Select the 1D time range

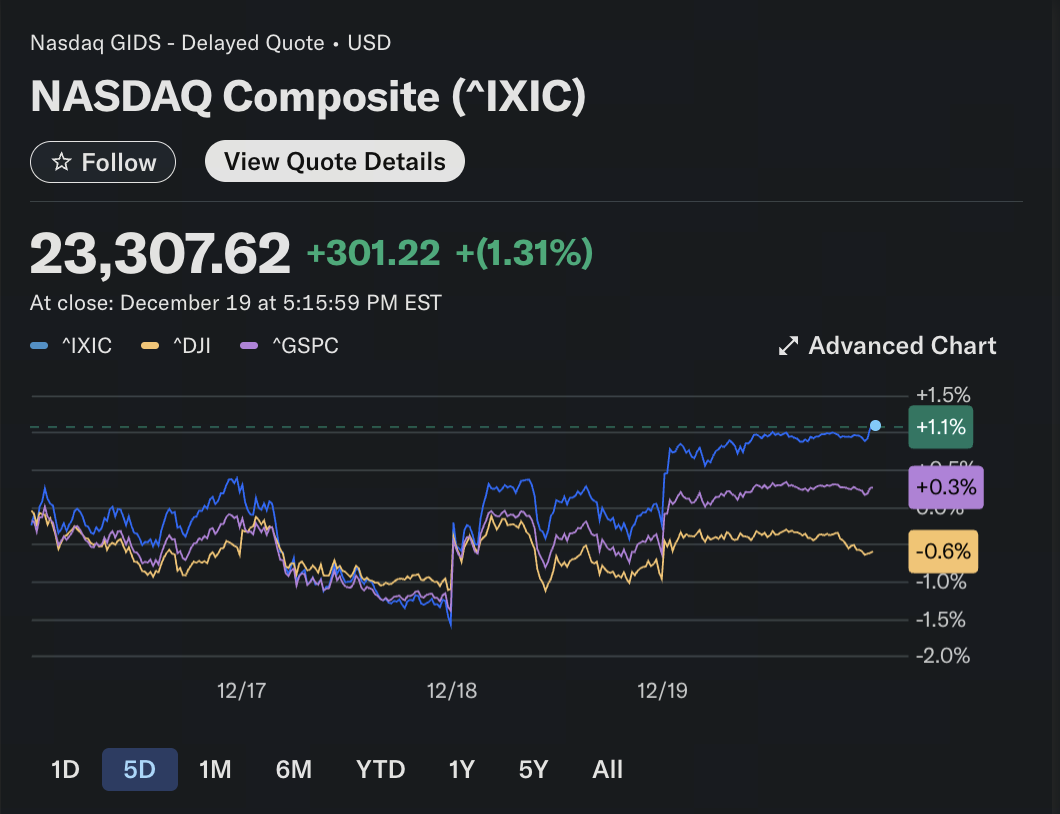pos(65,769)
